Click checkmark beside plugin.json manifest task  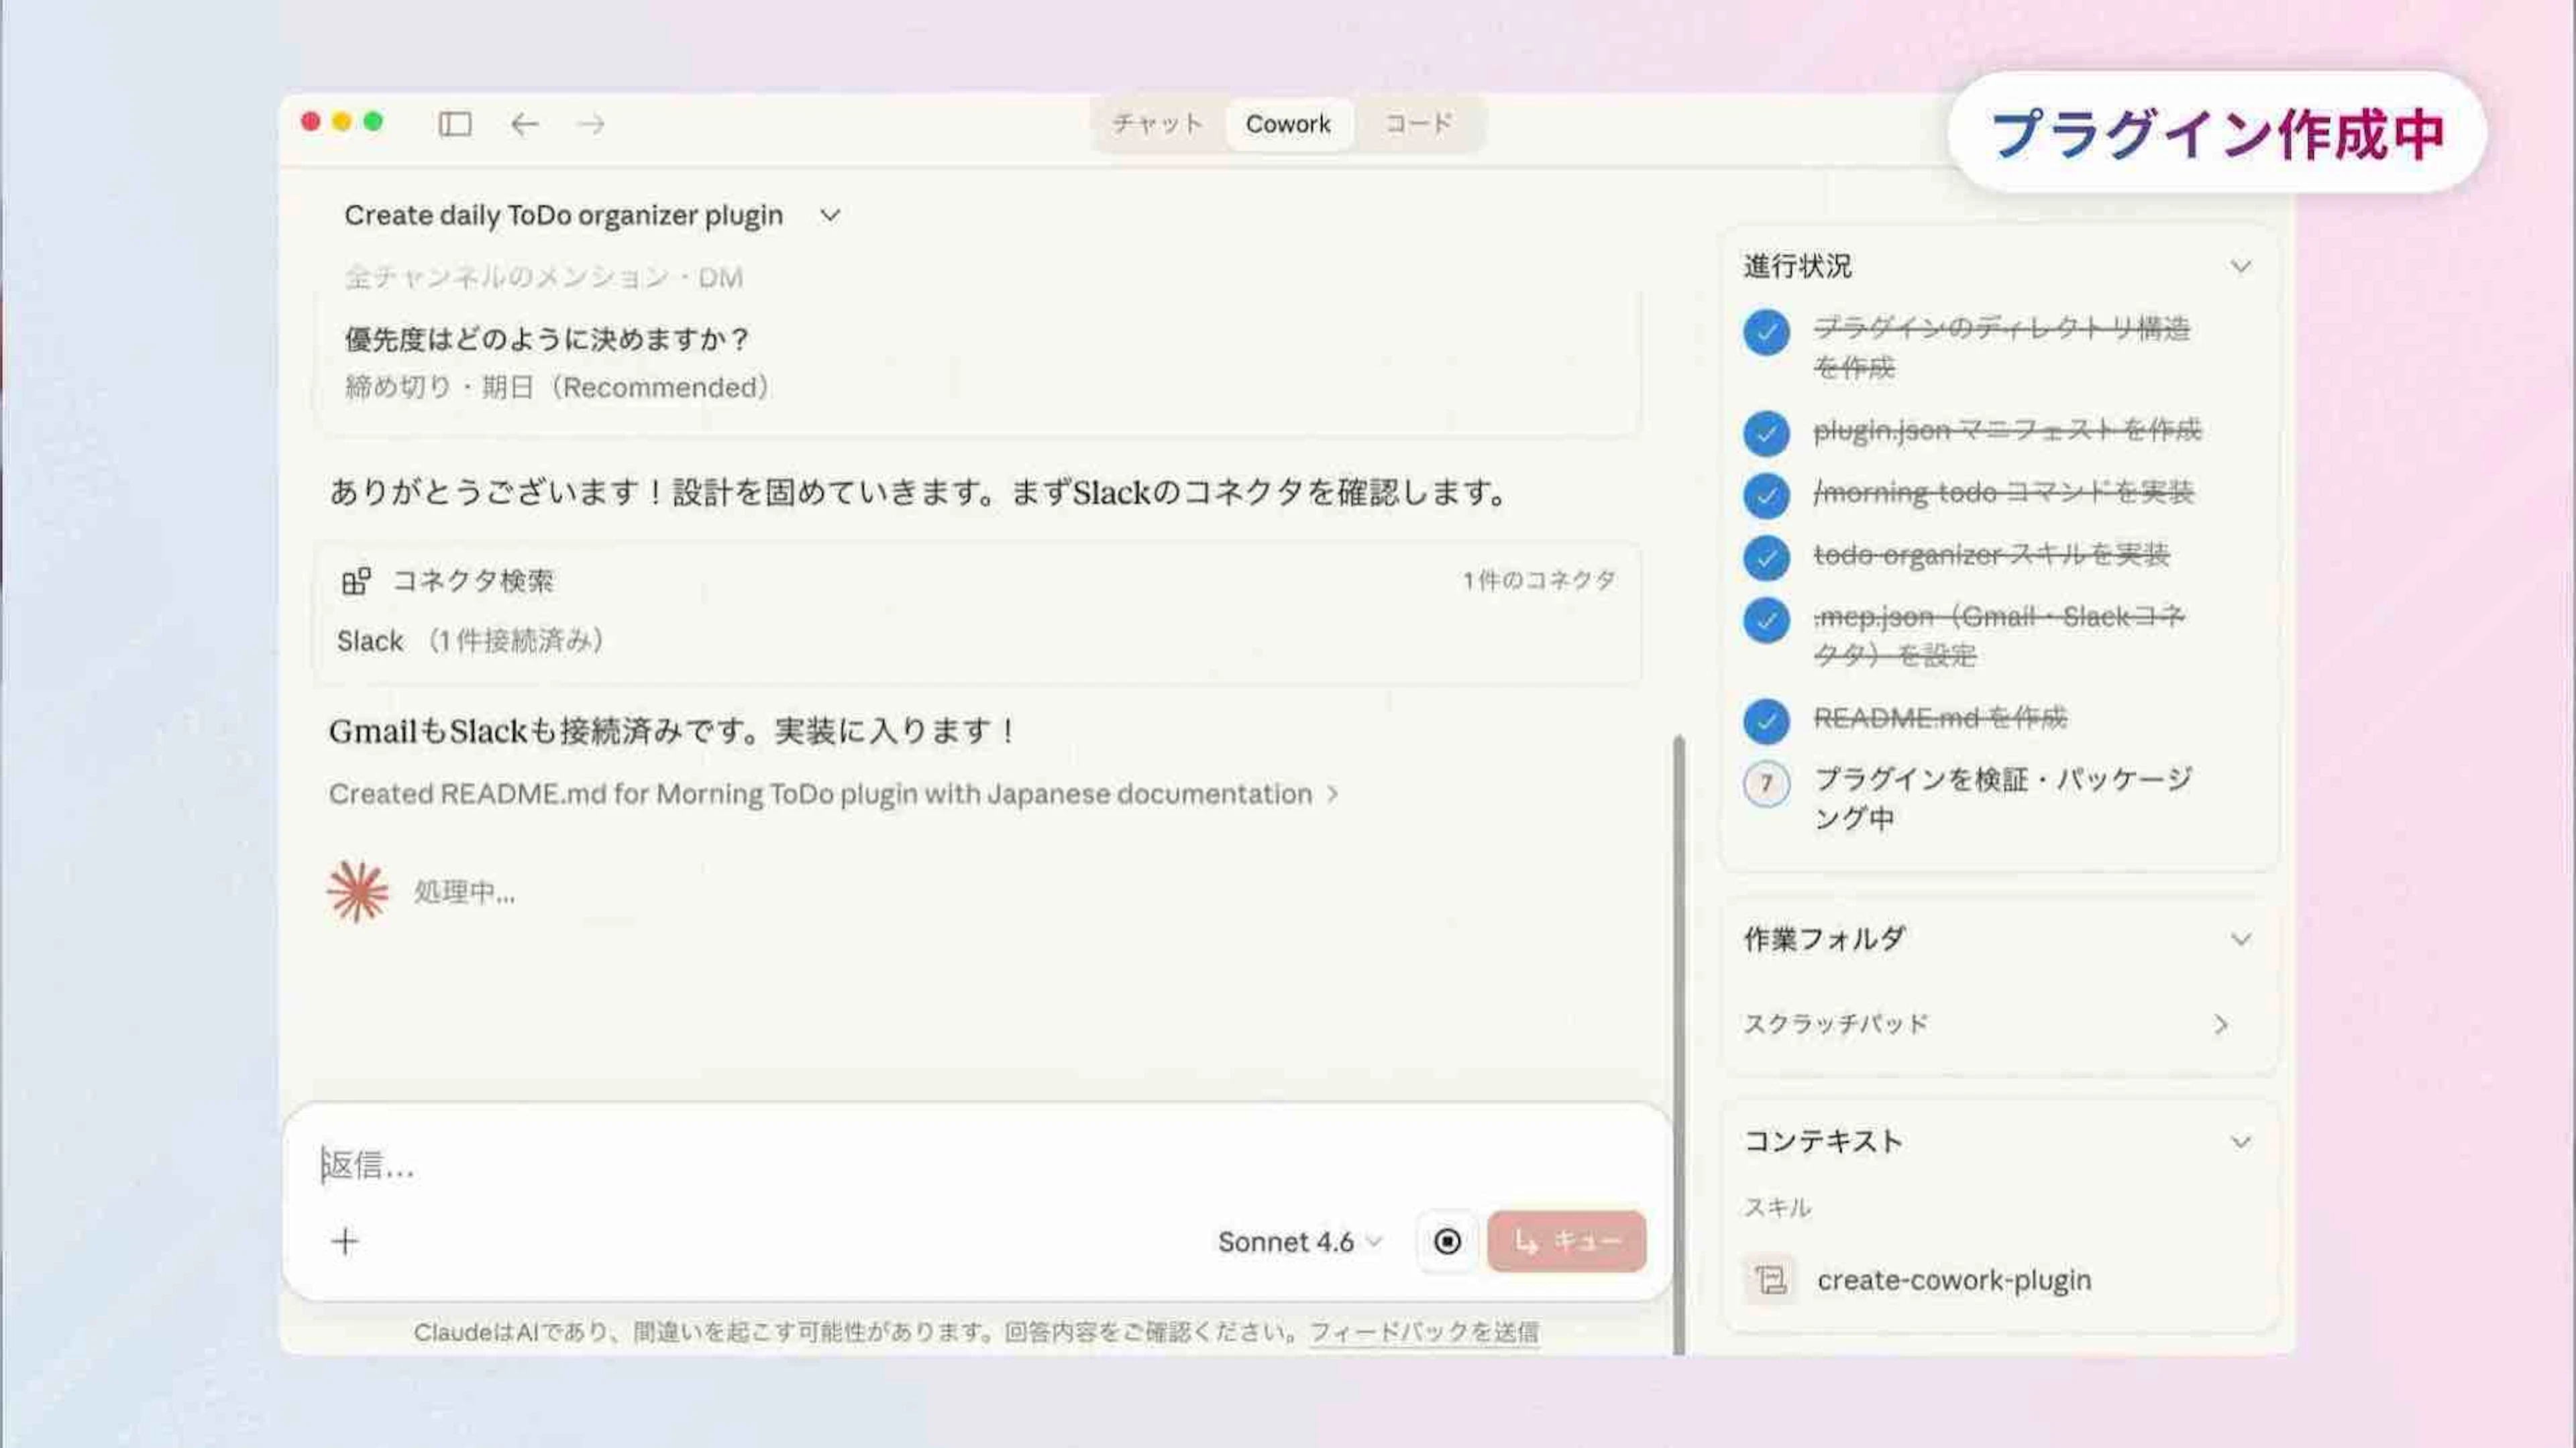click(1766, 432)
